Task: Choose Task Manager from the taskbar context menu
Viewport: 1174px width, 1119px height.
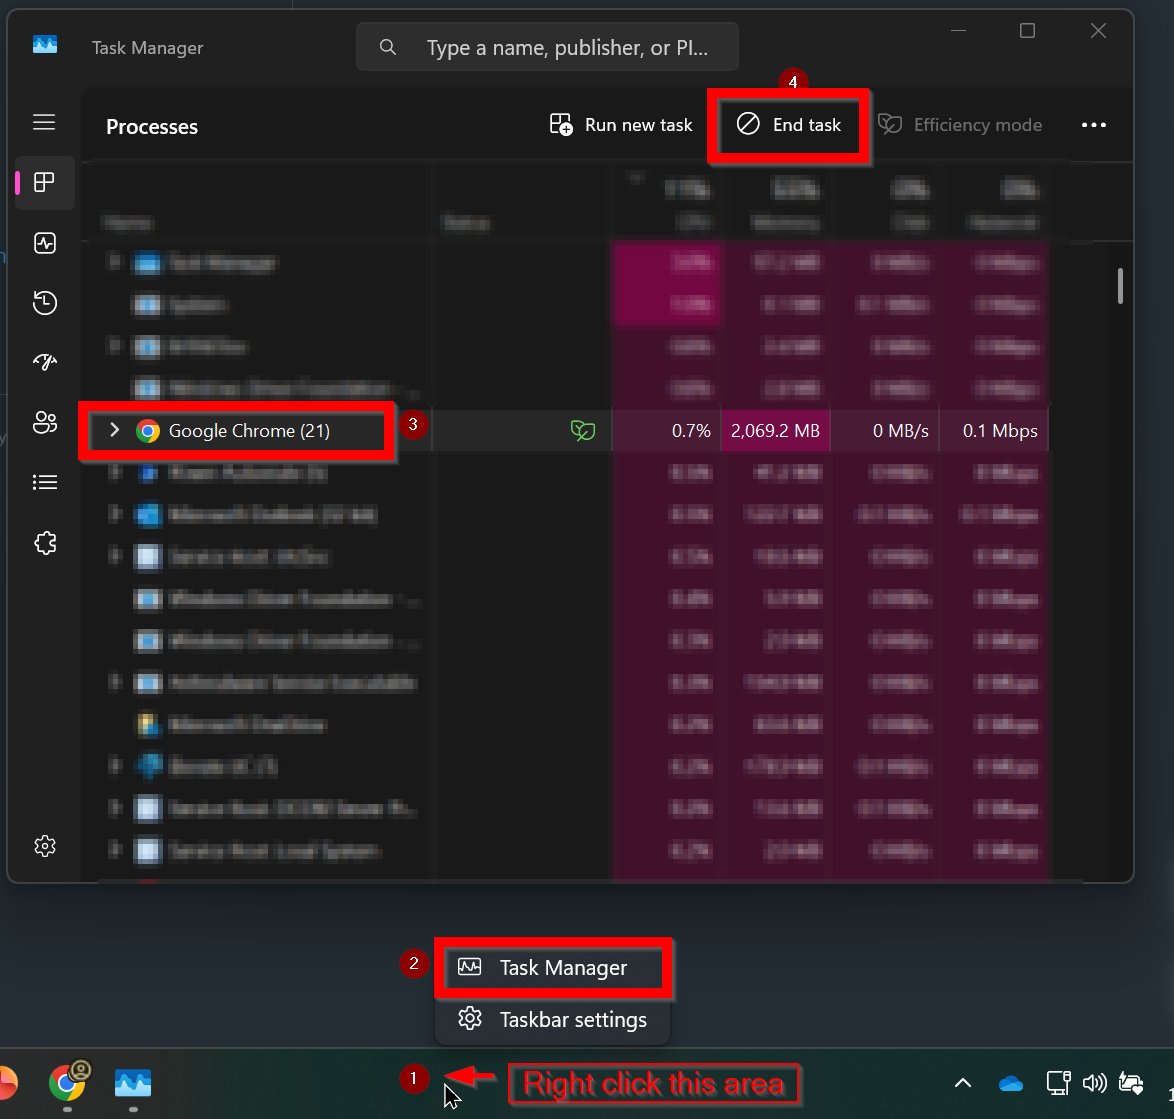Action: tap(553, 968)
